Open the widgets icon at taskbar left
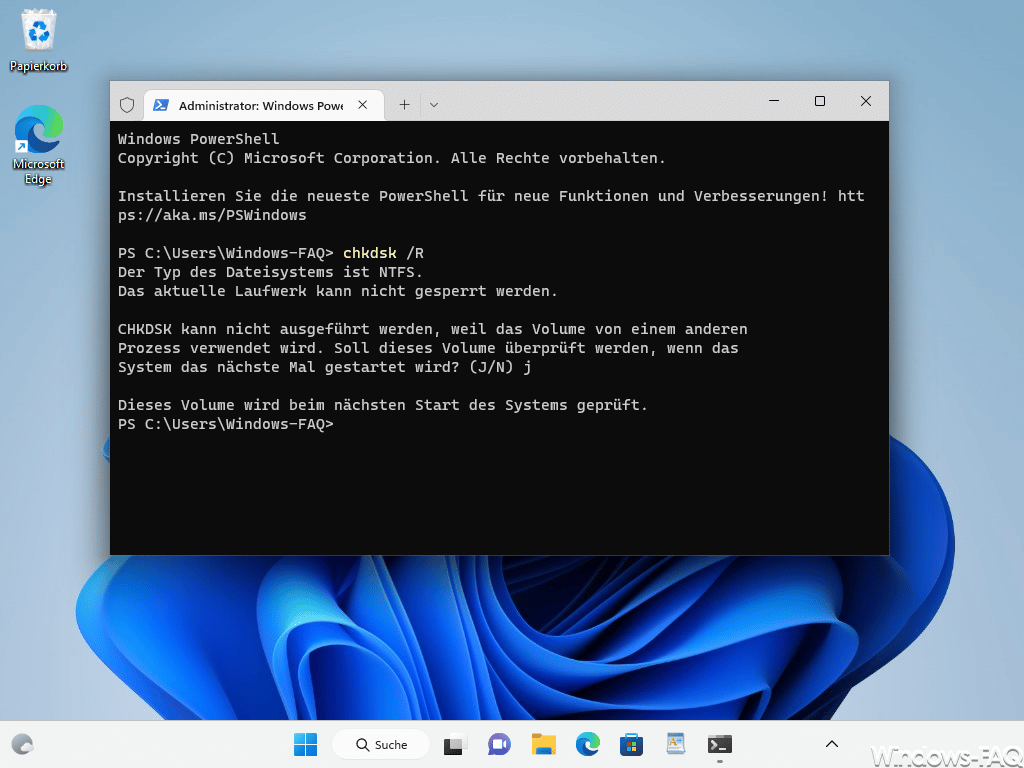1024x768 pixels. tap(23, 744)
